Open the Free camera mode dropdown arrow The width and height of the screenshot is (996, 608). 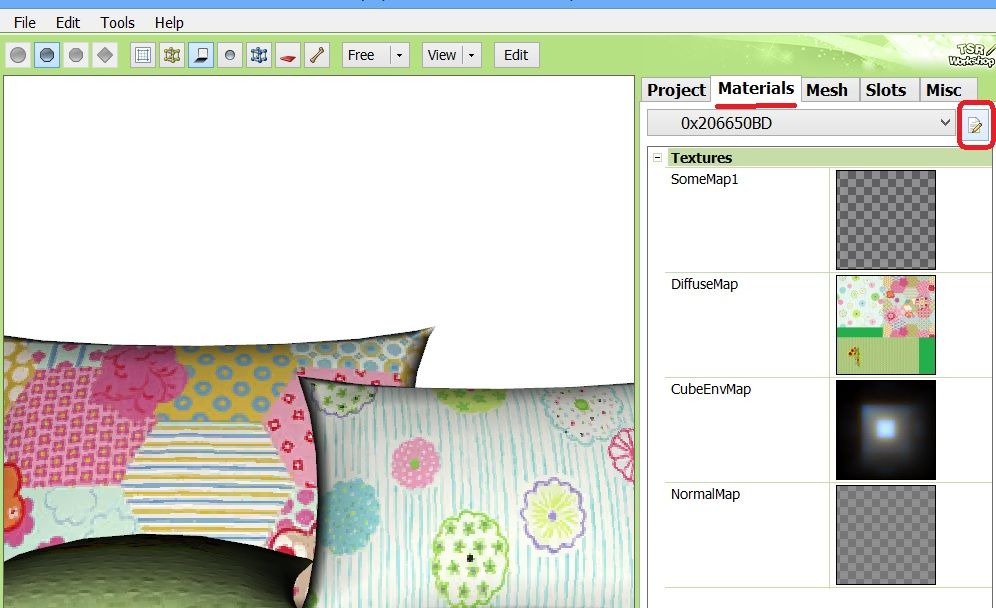point(400,55)
